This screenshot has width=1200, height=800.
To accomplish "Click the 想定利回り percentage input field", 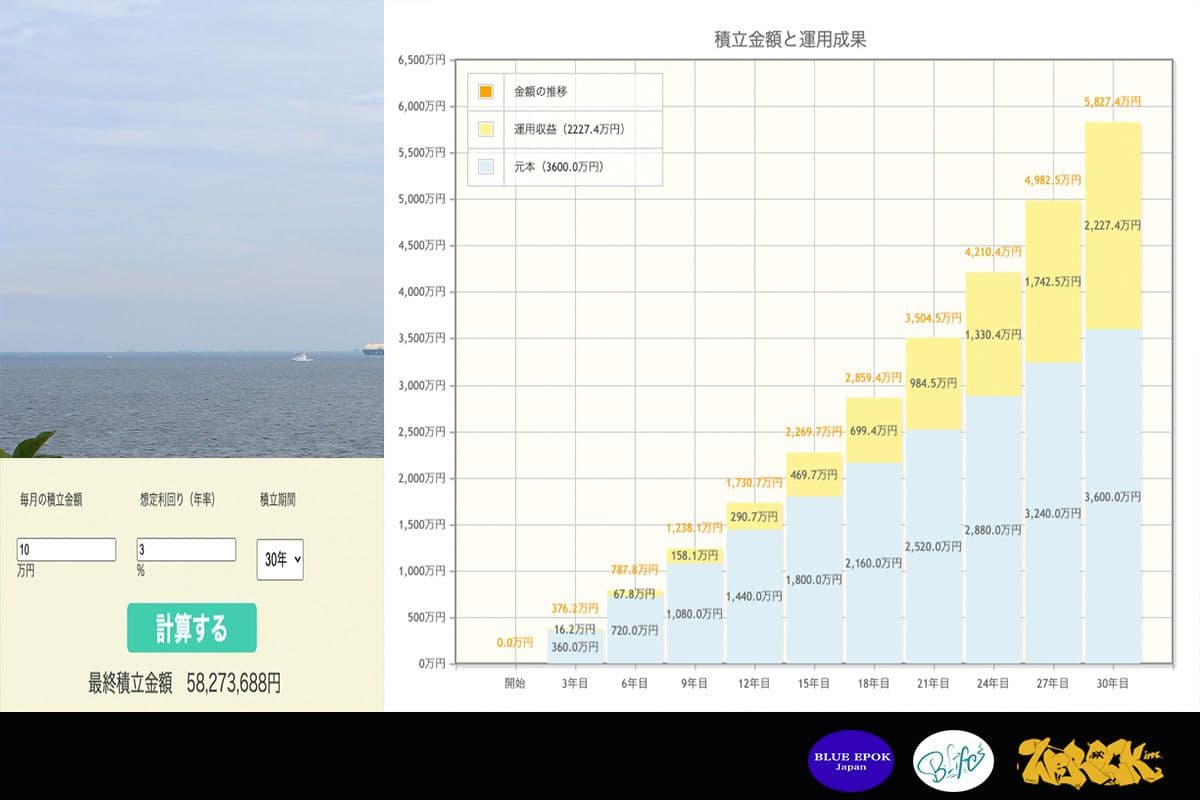I will pyautogui.click(x=186, y=550).
